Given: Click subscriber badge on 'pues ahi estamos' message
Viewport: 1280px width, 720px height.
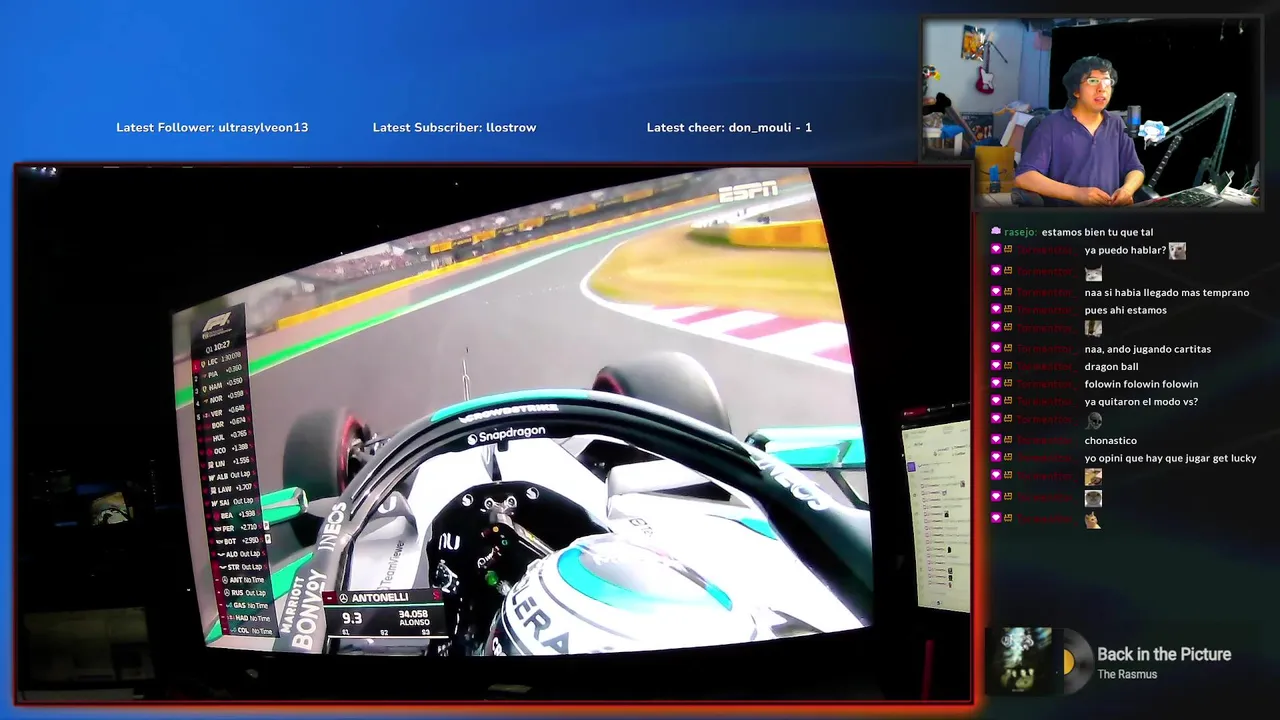Looking at the screenshot, I should 1008,310.
